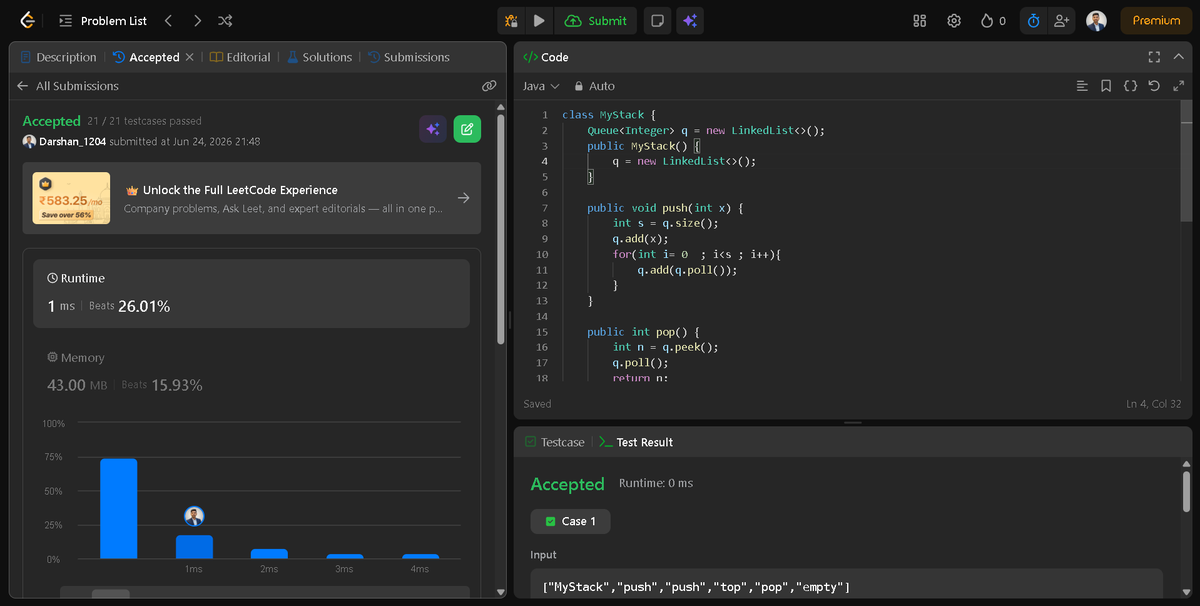Go to the next problem arrow

[197, 20]
